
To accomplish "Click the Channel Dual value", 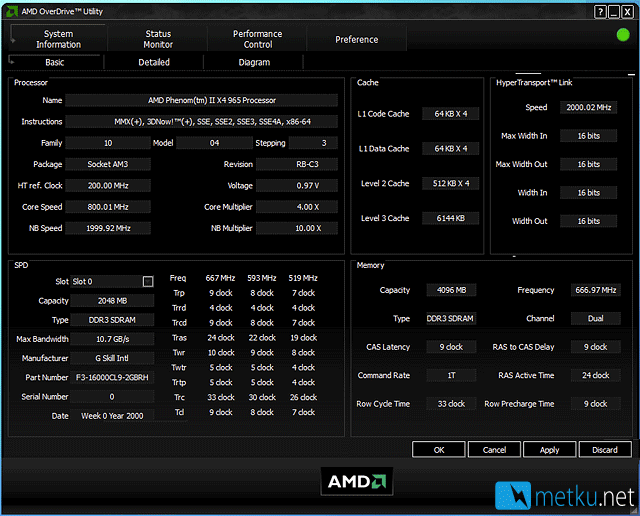I will click(x=596, y=318).
